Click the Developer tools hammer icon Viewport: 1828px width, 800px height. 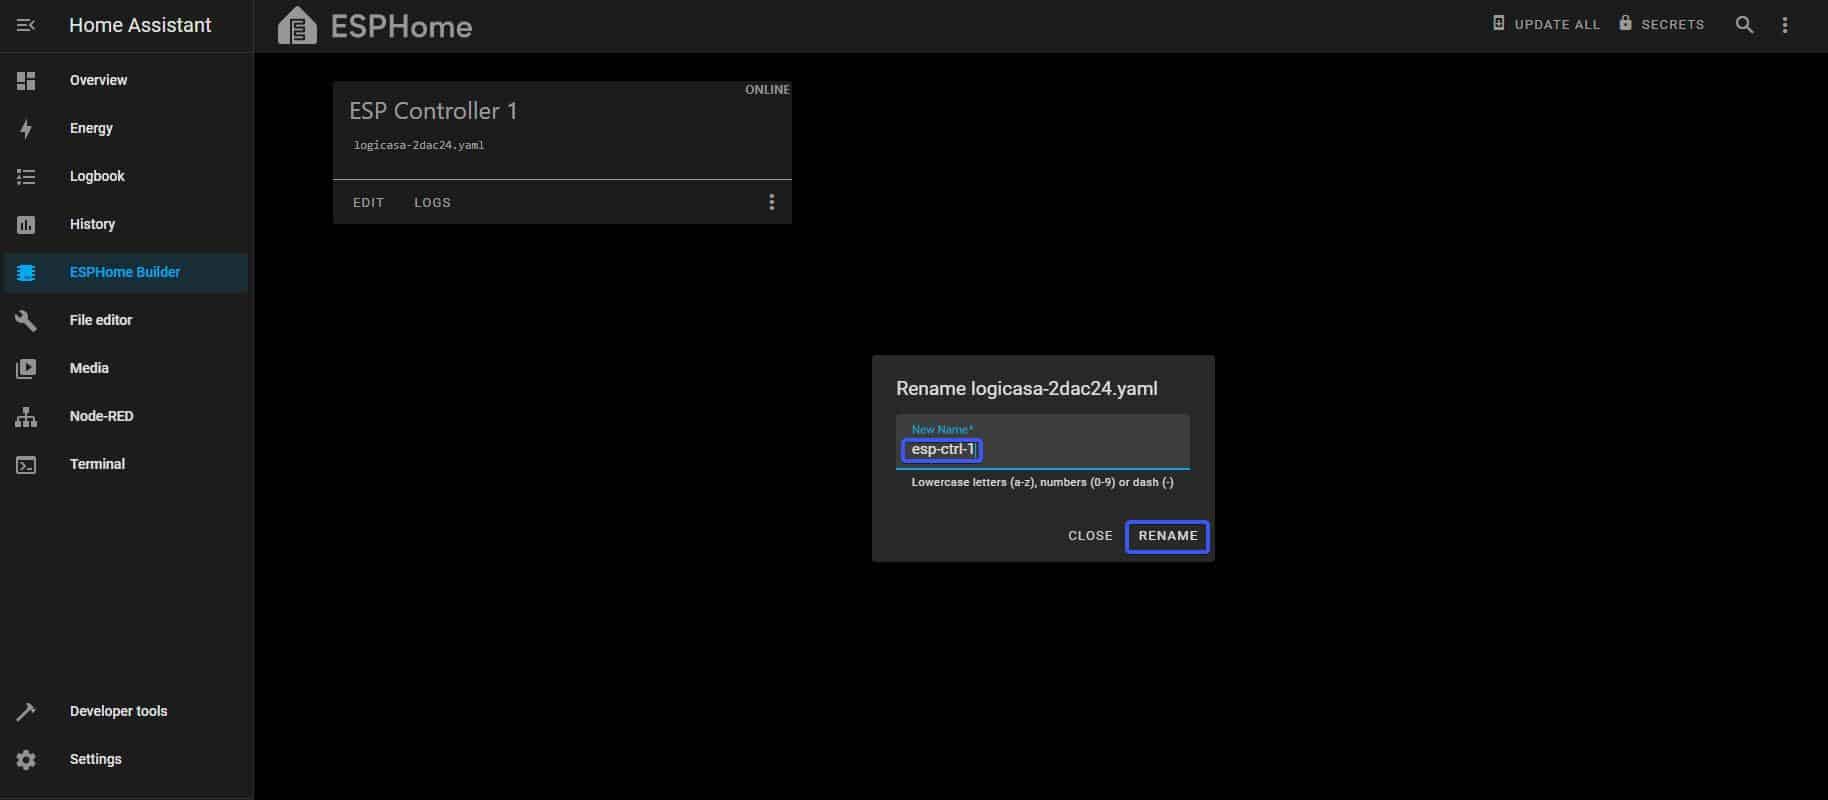[26, 711]
